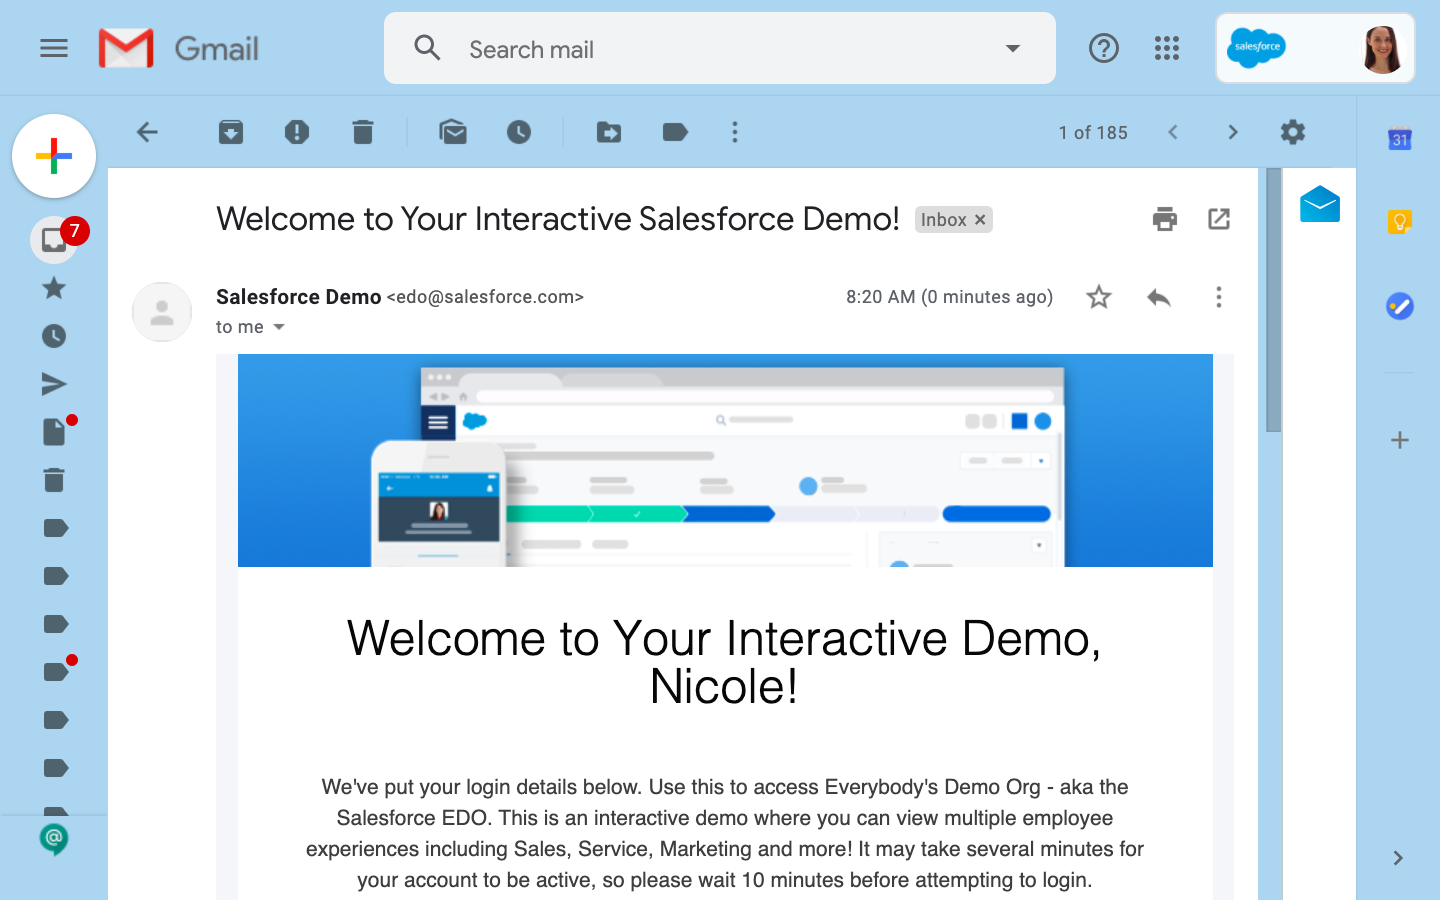The width and height of the screenshot is (1440, 900).
Task: Print the email
Action: 1164,218
